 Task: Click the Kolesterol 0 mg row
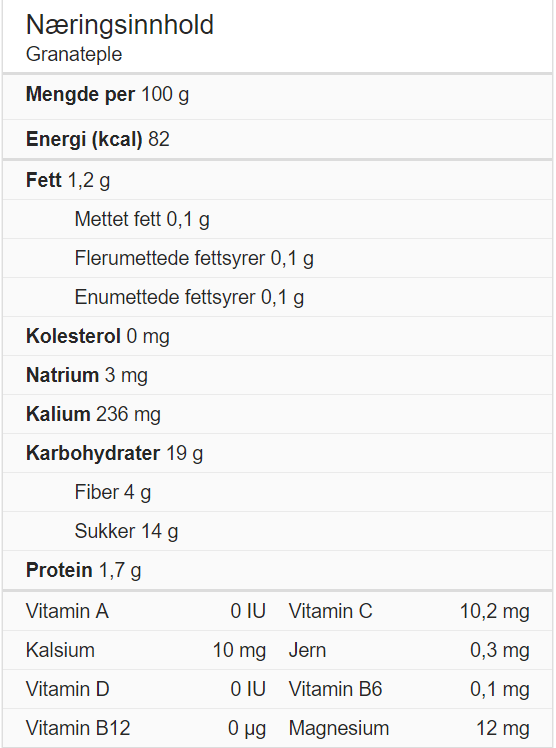click(278, 336)
